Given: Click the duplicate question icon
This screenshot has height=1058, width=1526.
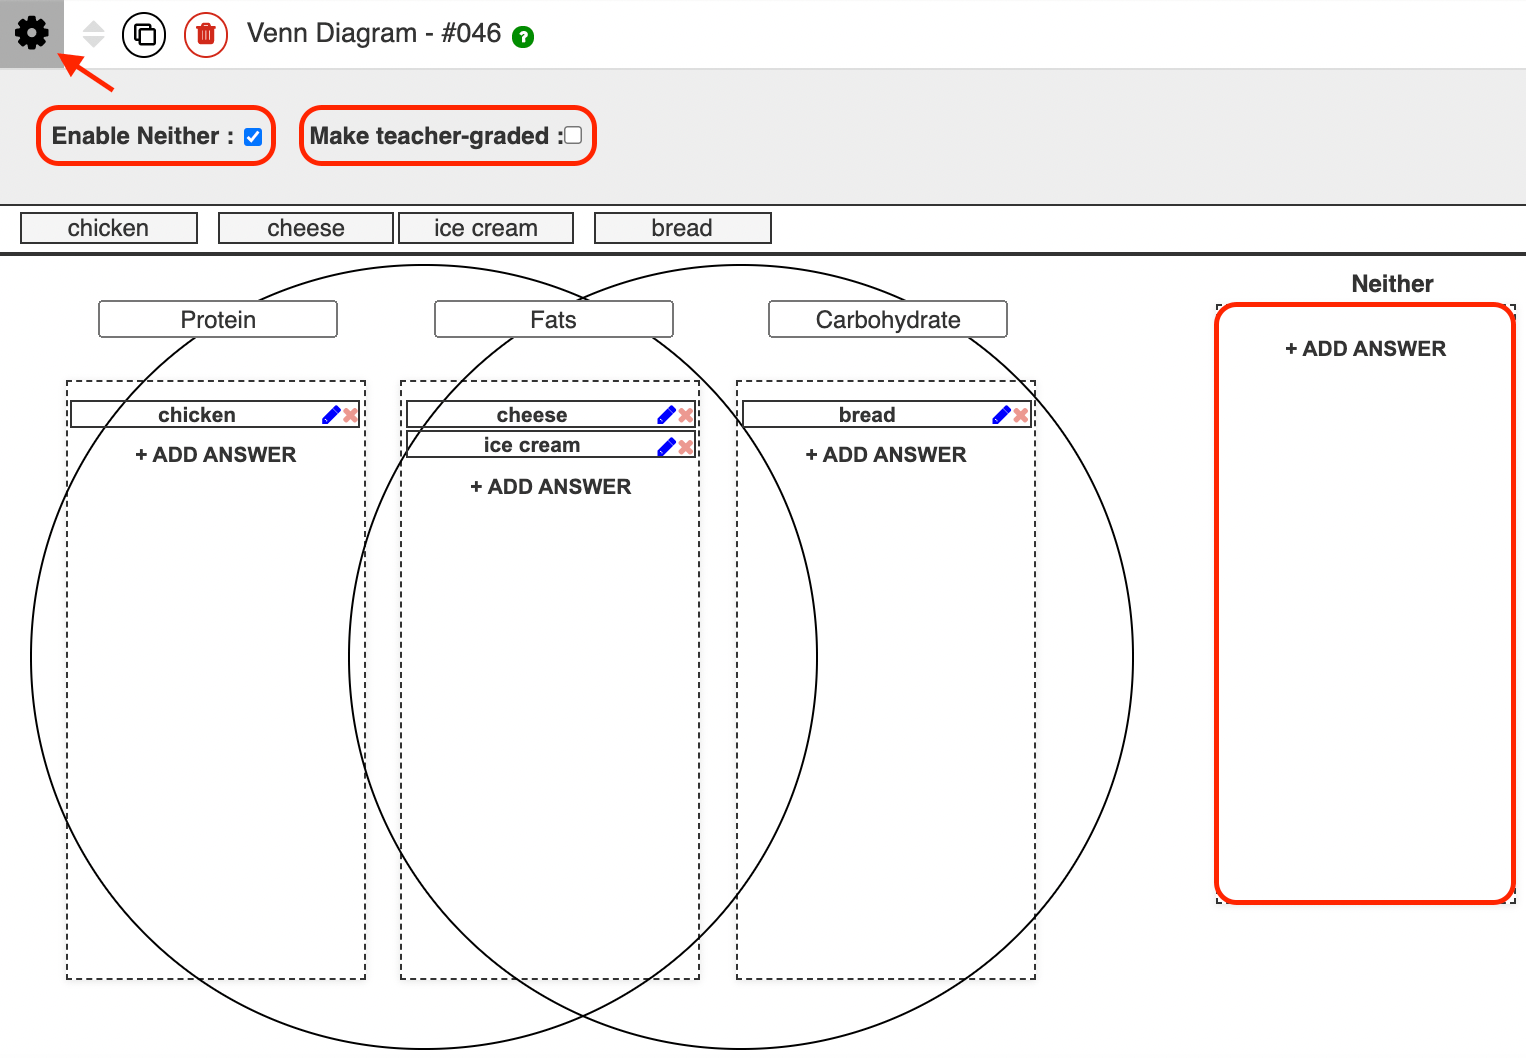Looking at the screenshot, I should [x=143, y=33].
